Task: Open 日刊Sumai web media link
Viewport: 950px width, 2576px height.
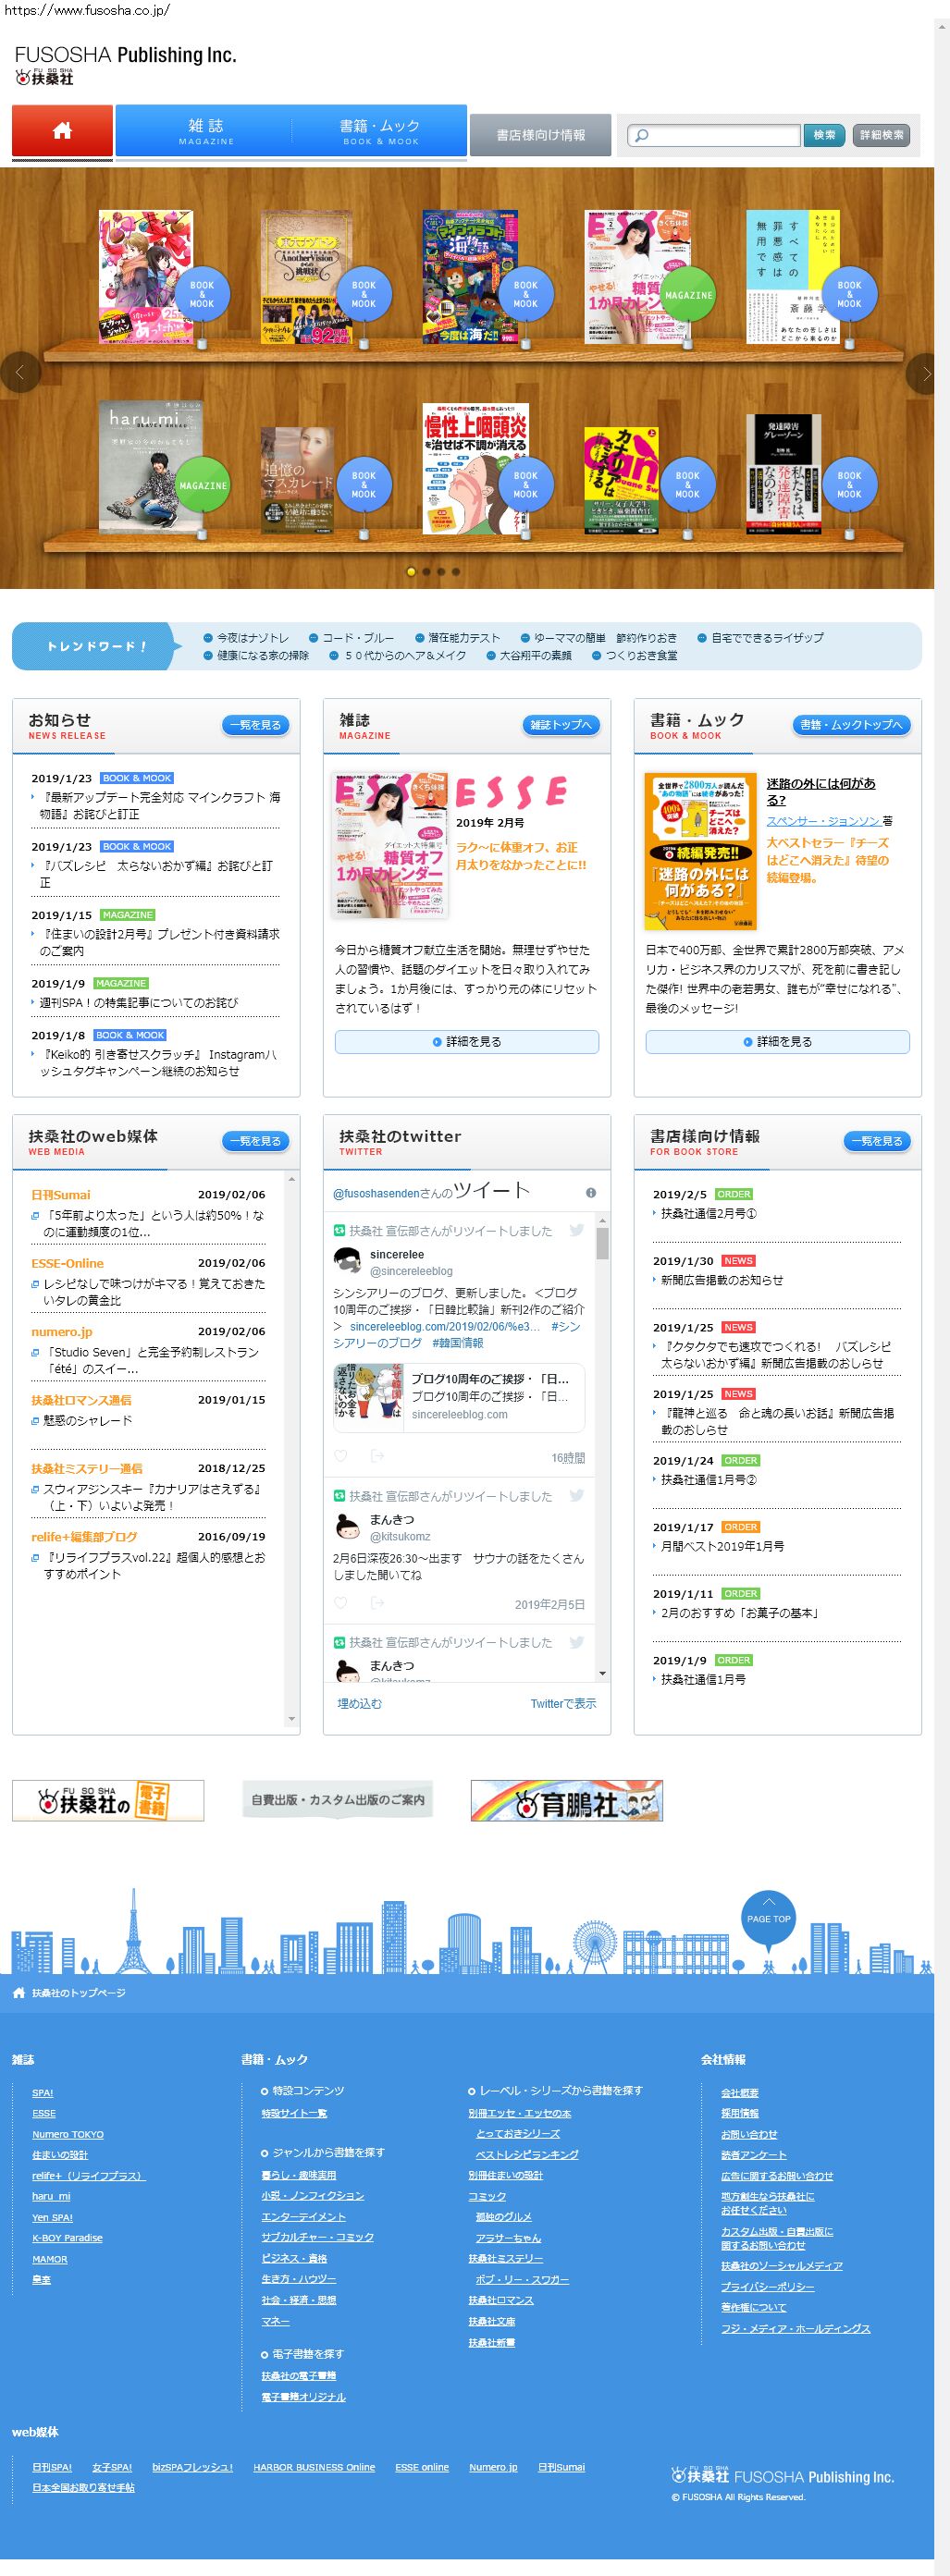Action: (x=60, y=1195)
